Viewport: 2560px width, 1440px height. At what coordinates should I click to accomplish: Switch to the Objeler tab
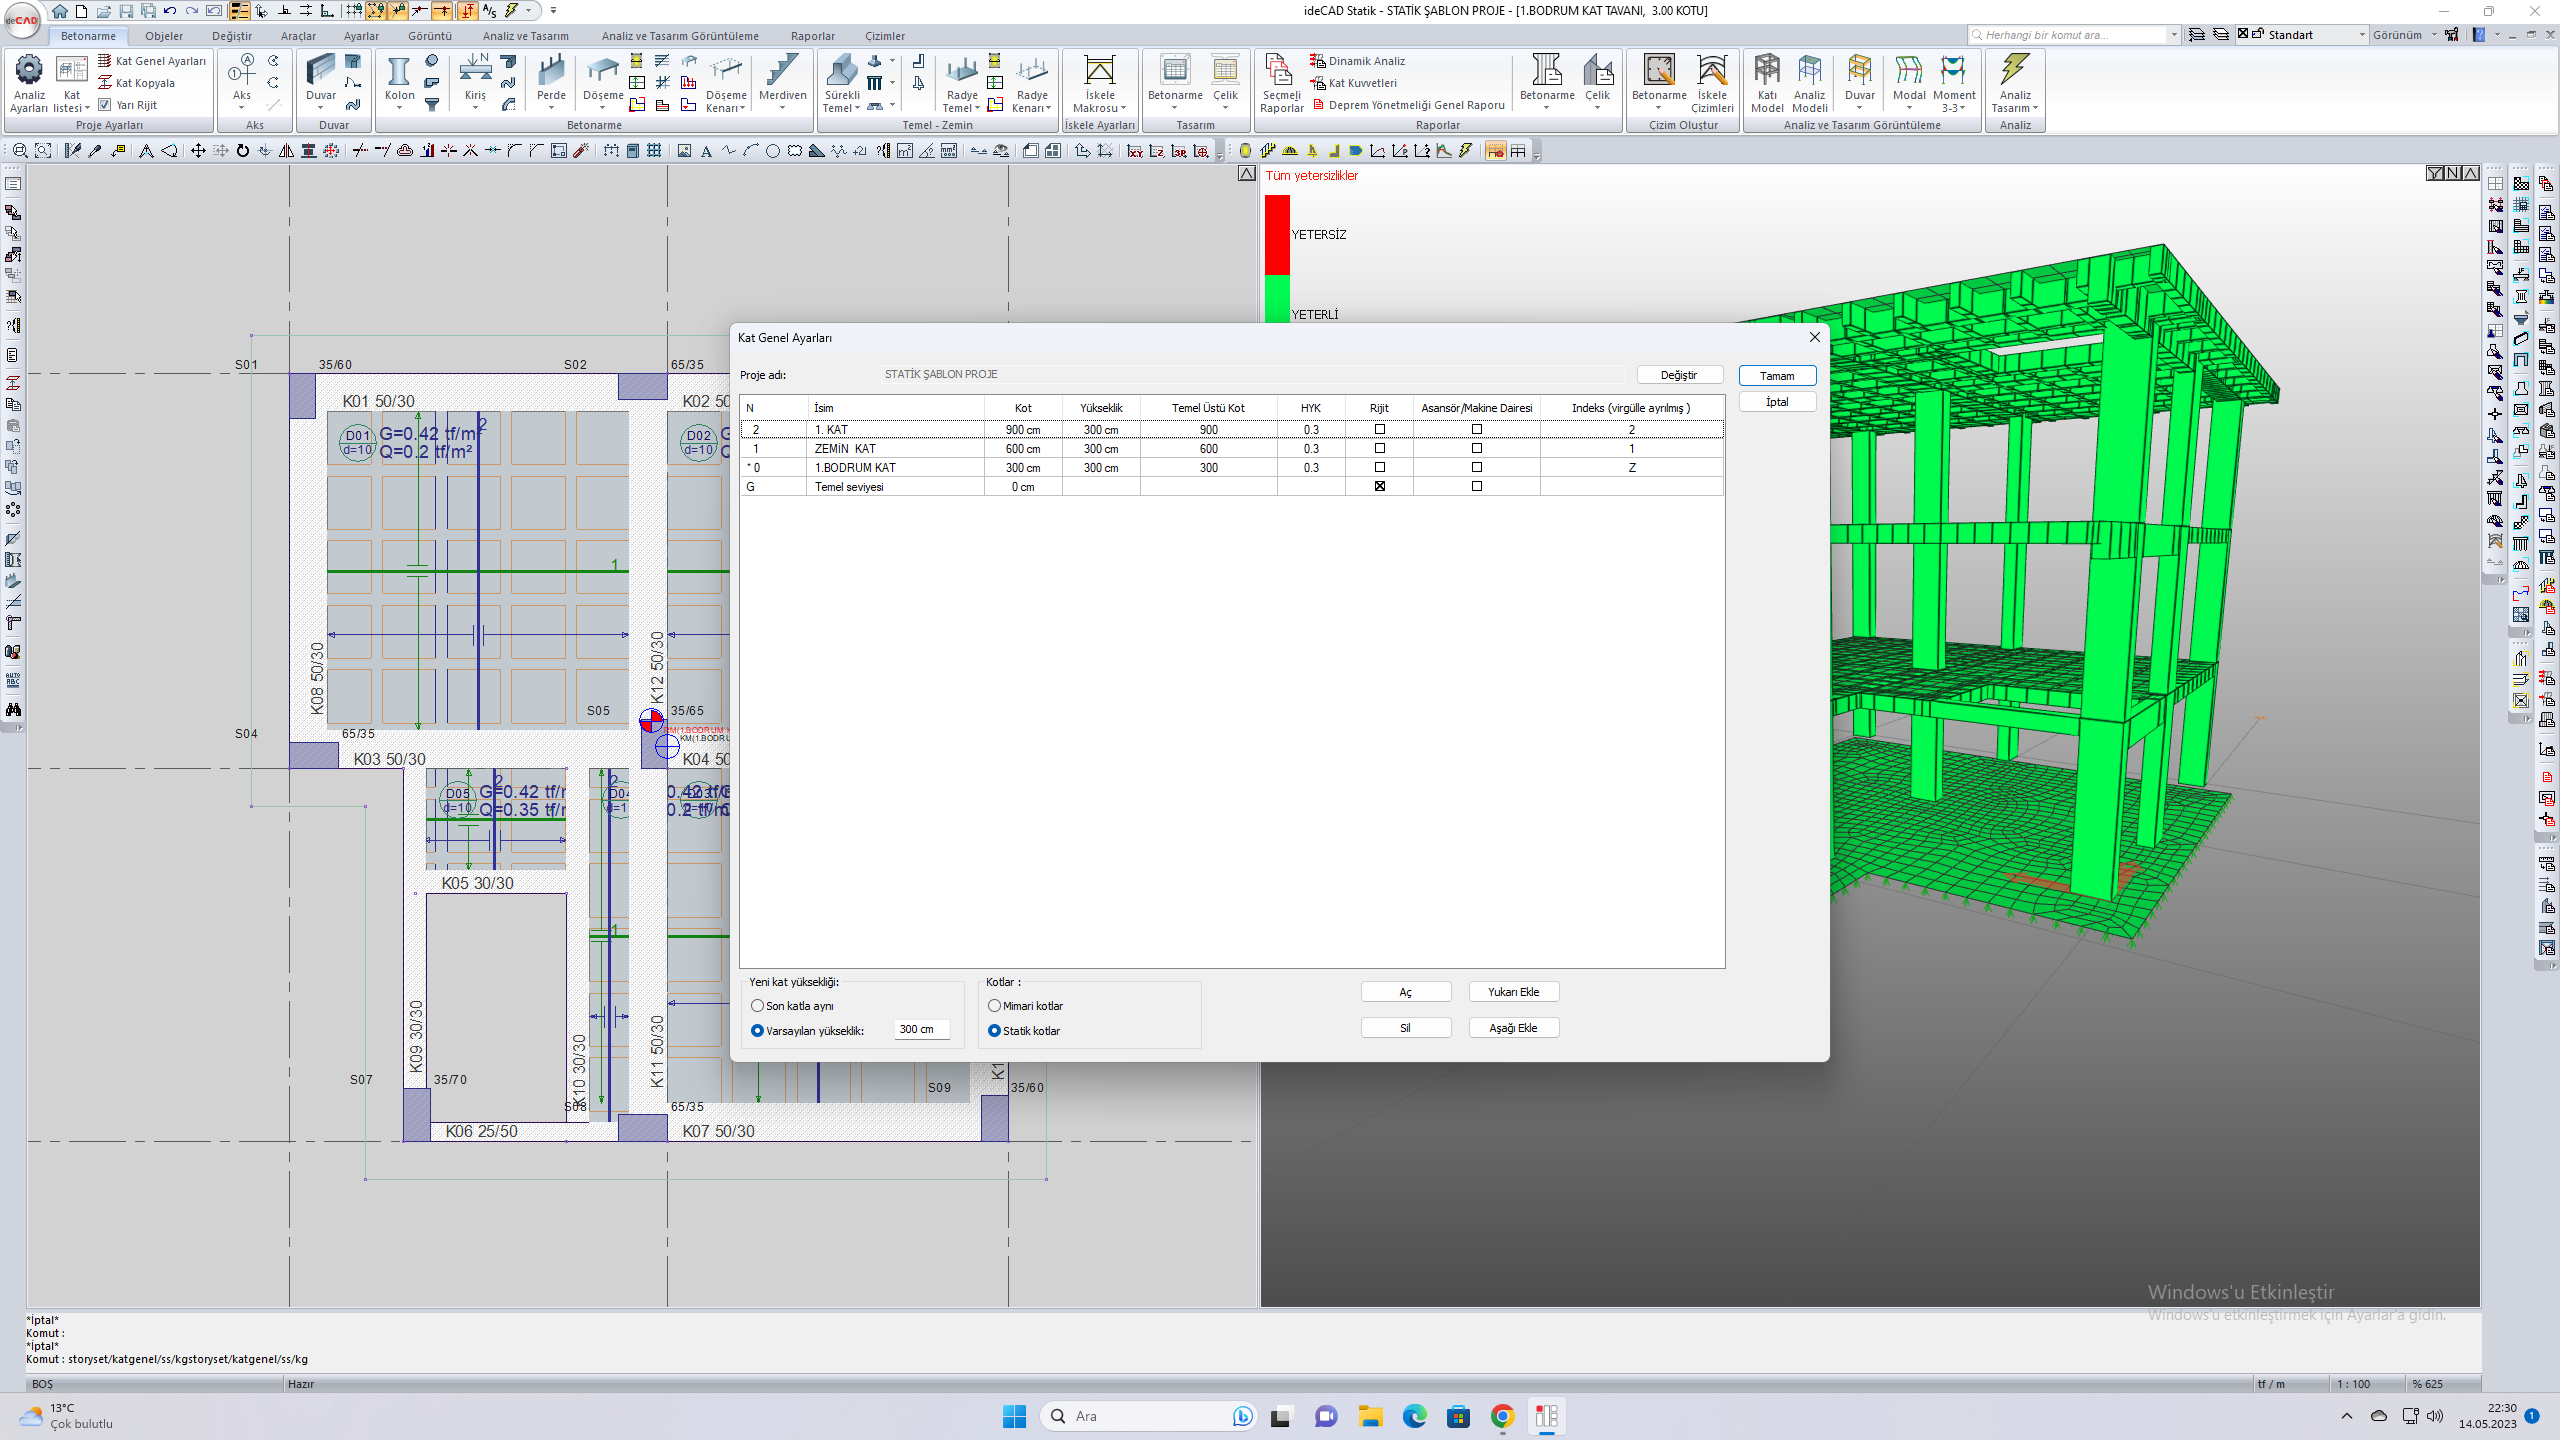164,36
